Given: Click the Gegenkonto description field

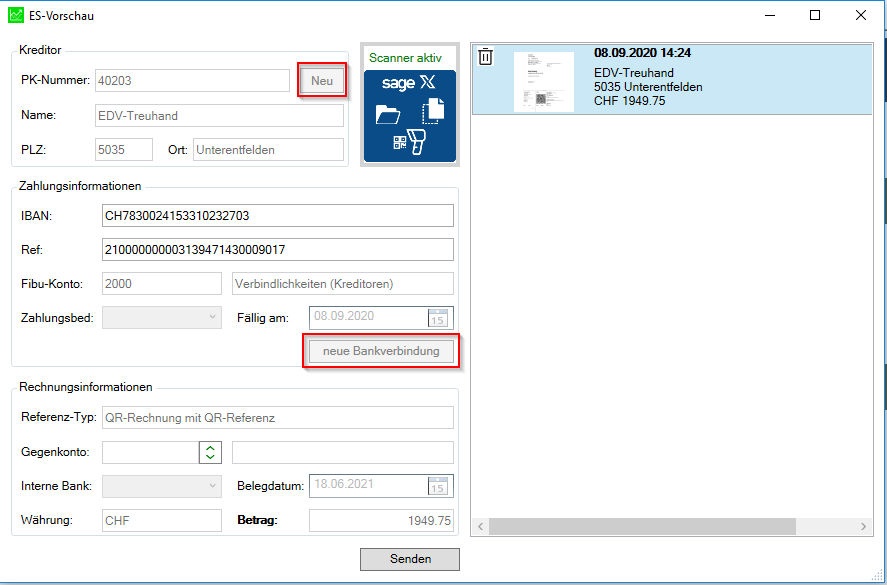Looking at the screenshot, I should 343,453.
